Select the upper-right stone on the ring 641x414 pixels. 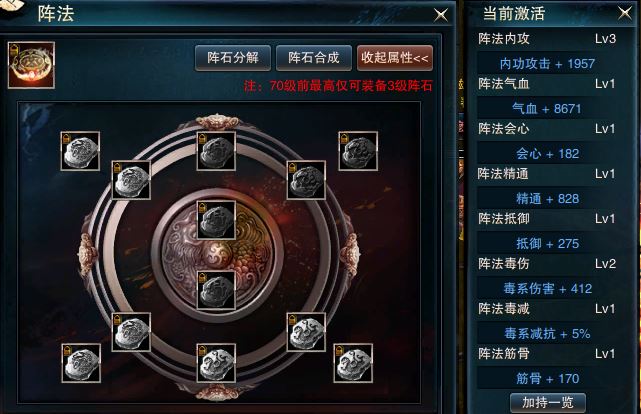tap(306, 180)
